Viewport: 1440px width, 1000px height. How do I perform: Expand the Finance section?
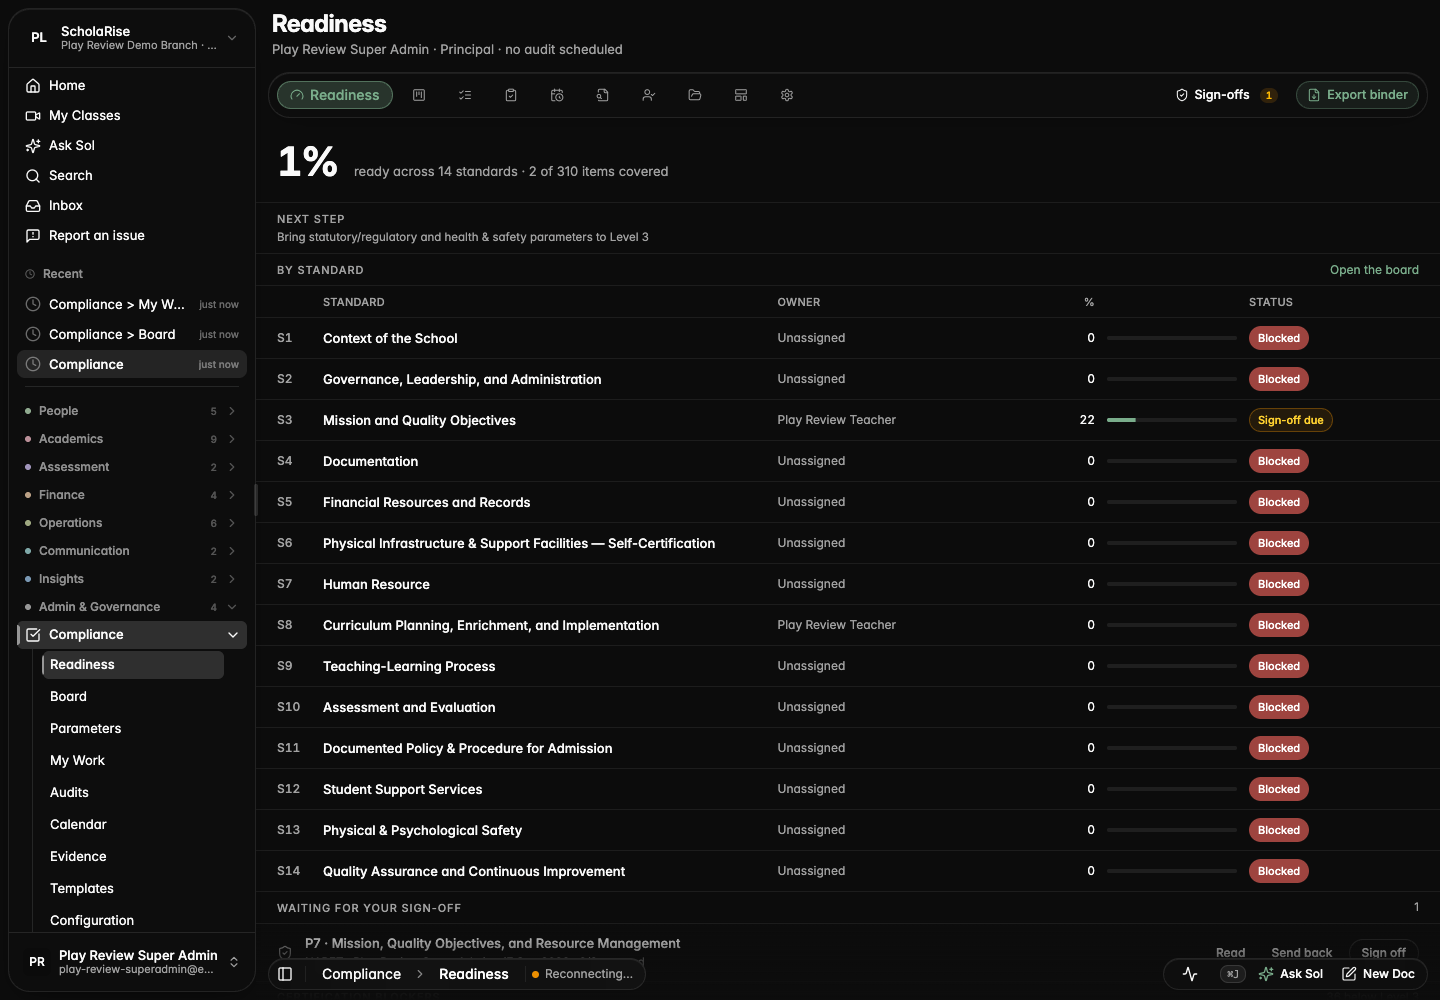[132, 495]
